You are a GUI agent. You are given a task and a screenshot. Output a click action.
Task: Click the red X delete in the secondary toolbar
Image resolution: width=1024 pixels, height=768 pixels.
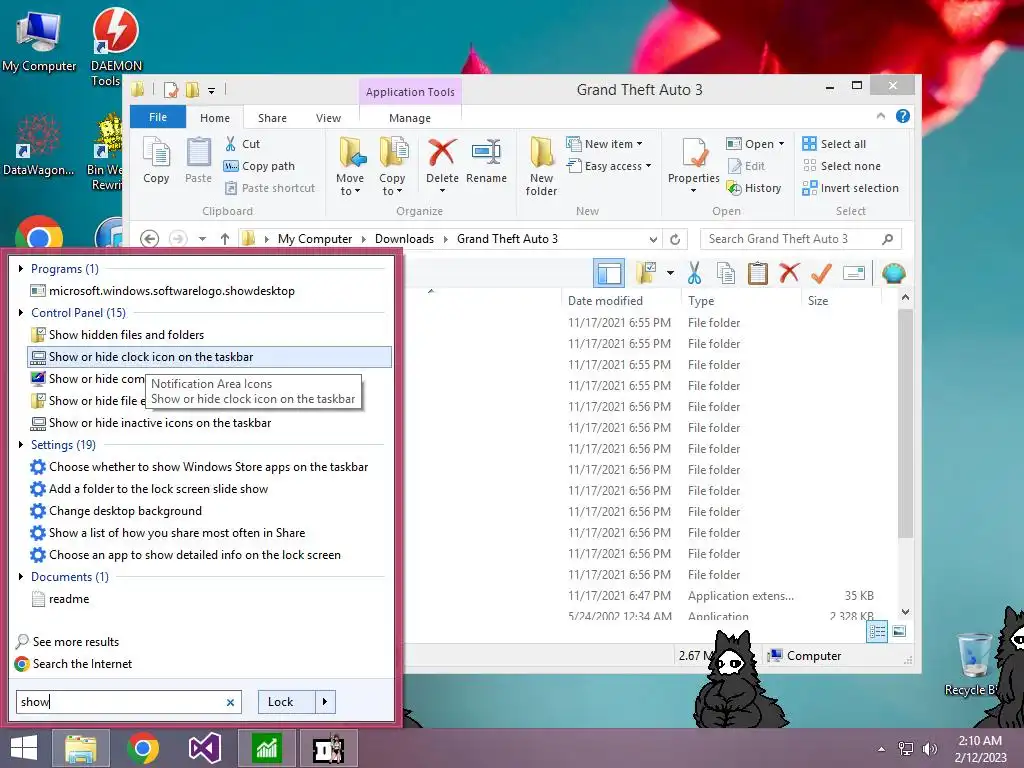pyautogui.click(x=789, y=272)
